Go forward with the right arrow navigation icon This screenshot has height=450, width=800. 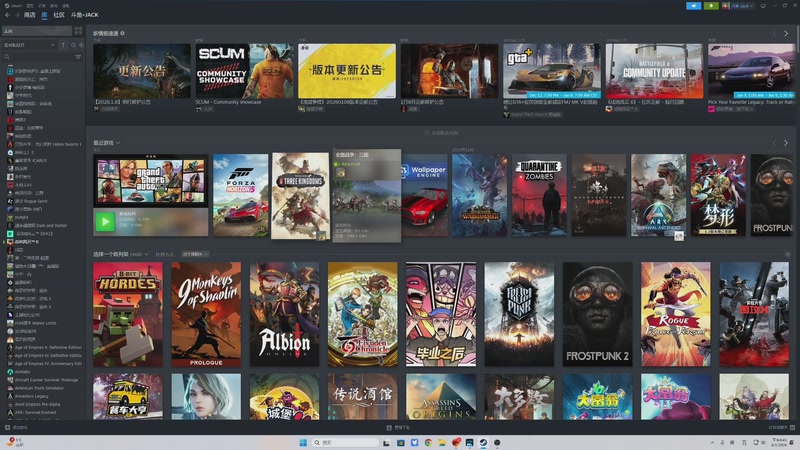point(17,15)
